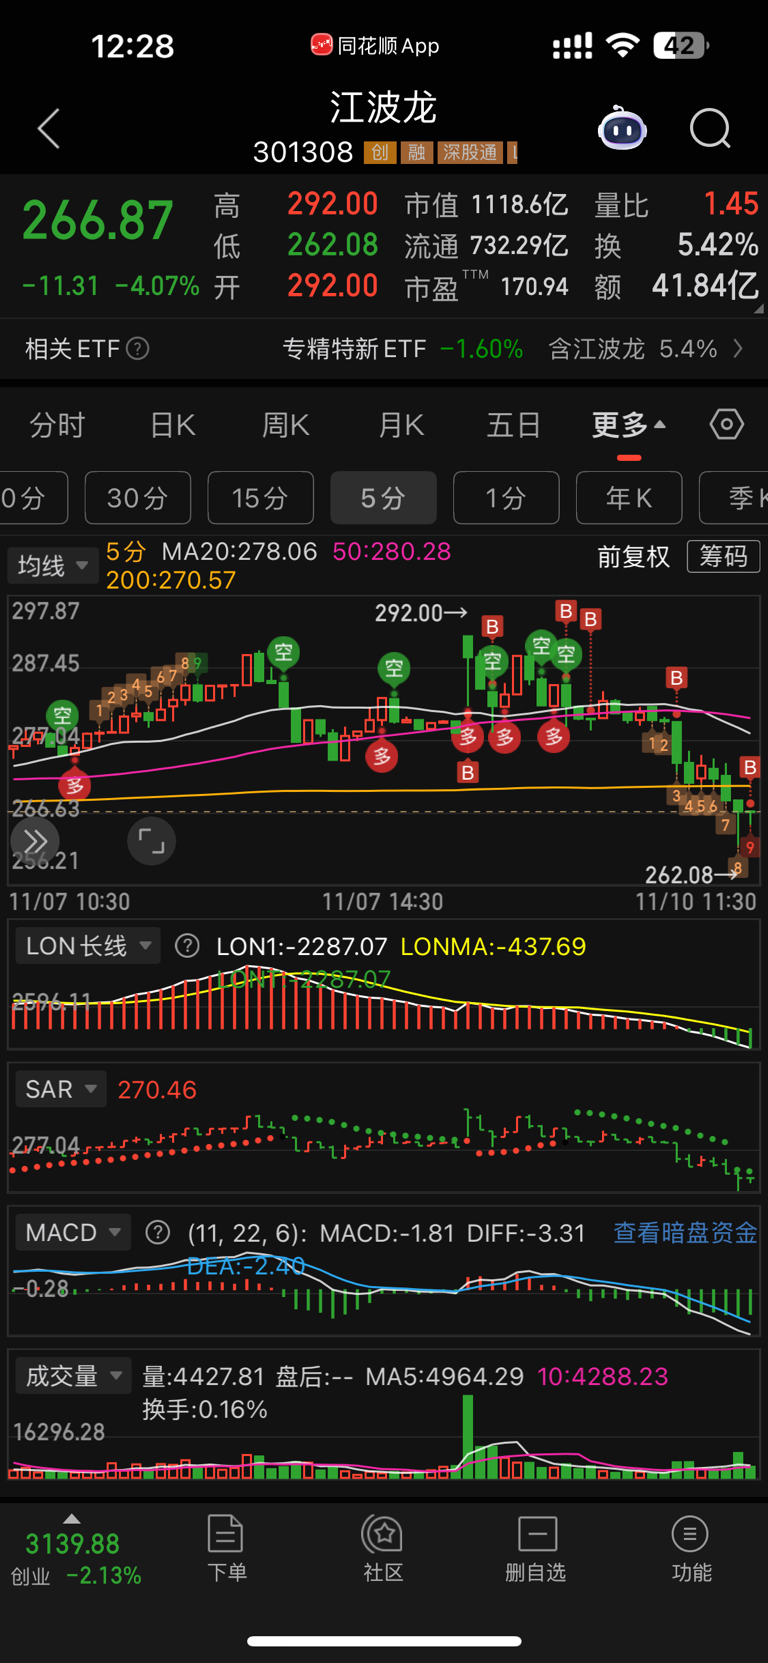Tap stock code 301308
The height and width of the screenshot is (1663, 768).
[303, 152]
